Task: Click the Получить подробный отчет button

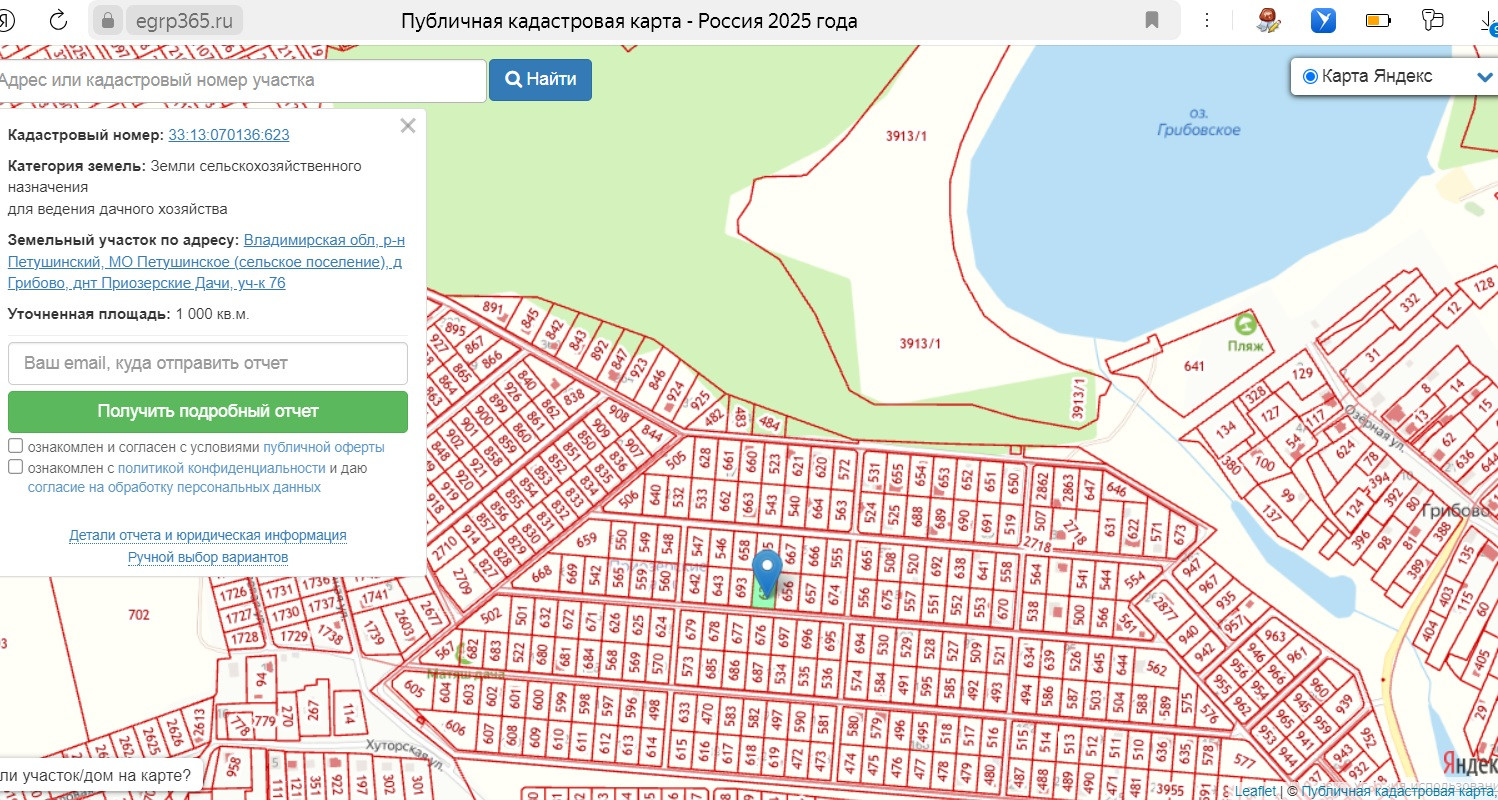Action: point(208,411)
